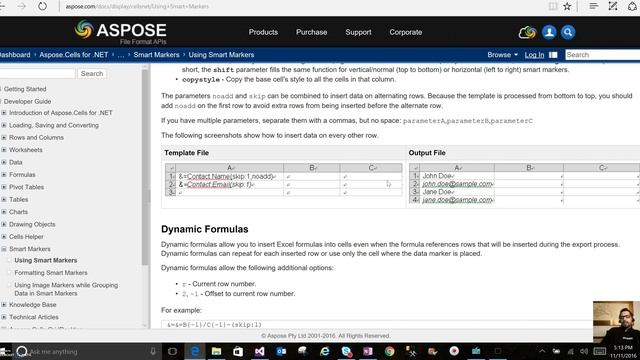
Task: Expand the breadcrumb ellipsis
Action: (121, 55)
